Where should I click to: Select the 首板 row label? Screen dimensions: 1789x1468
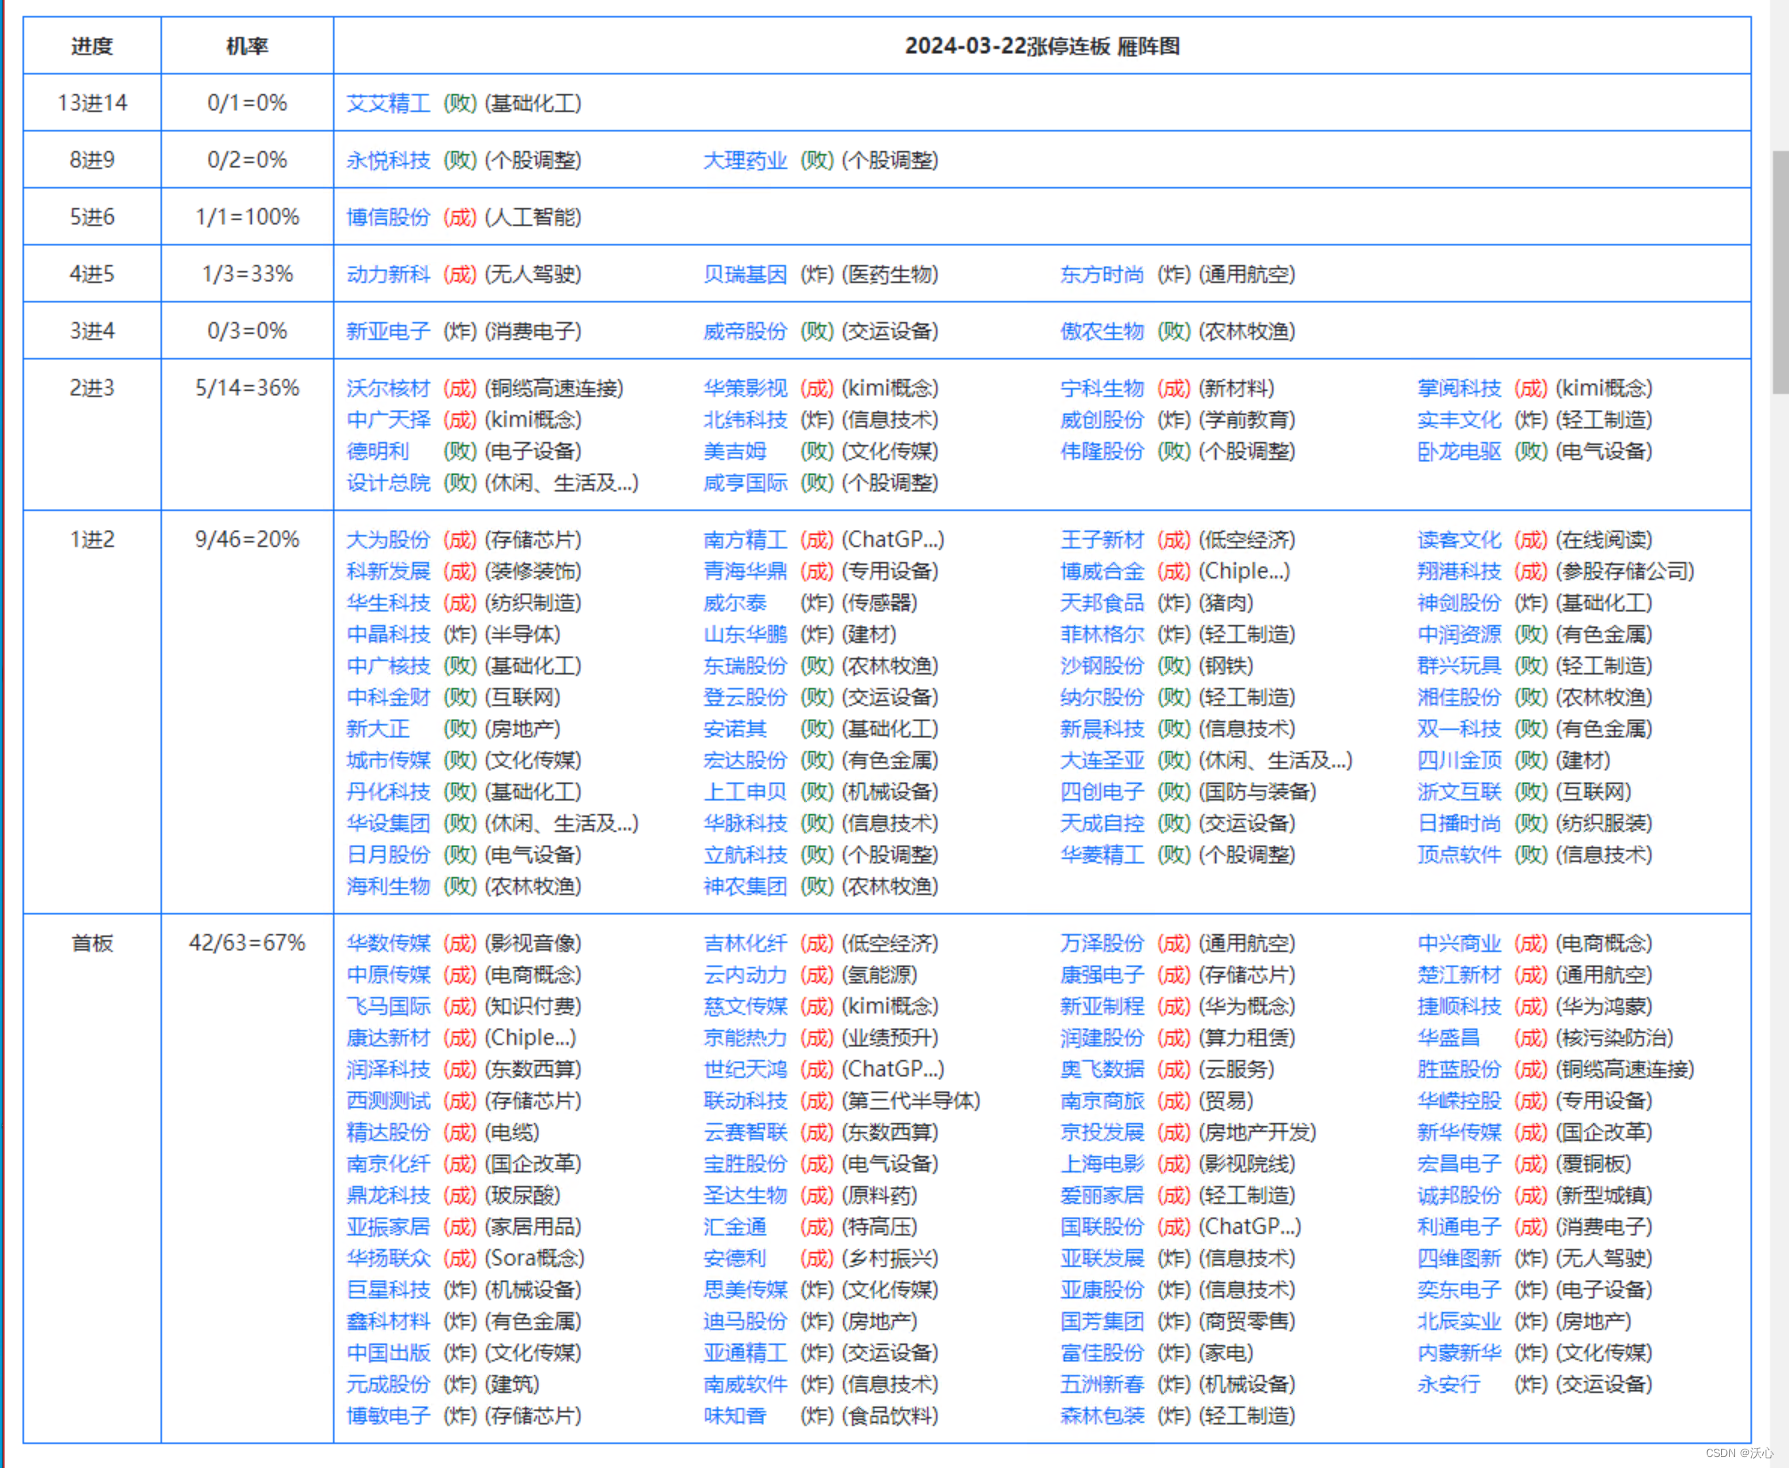coord(92,943)
